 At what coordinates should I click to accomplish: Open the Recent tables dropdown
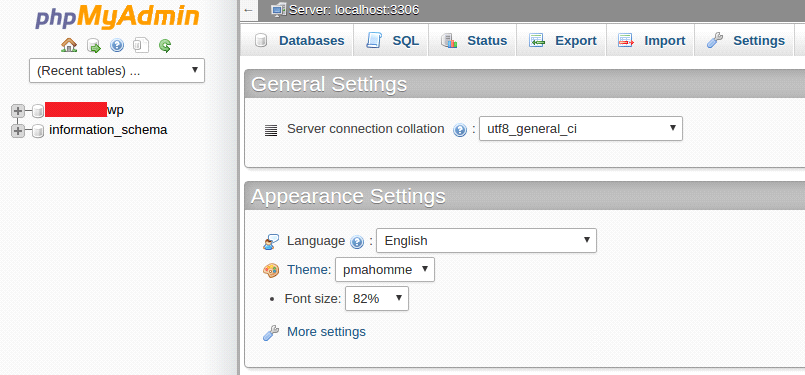coord(117,70)
